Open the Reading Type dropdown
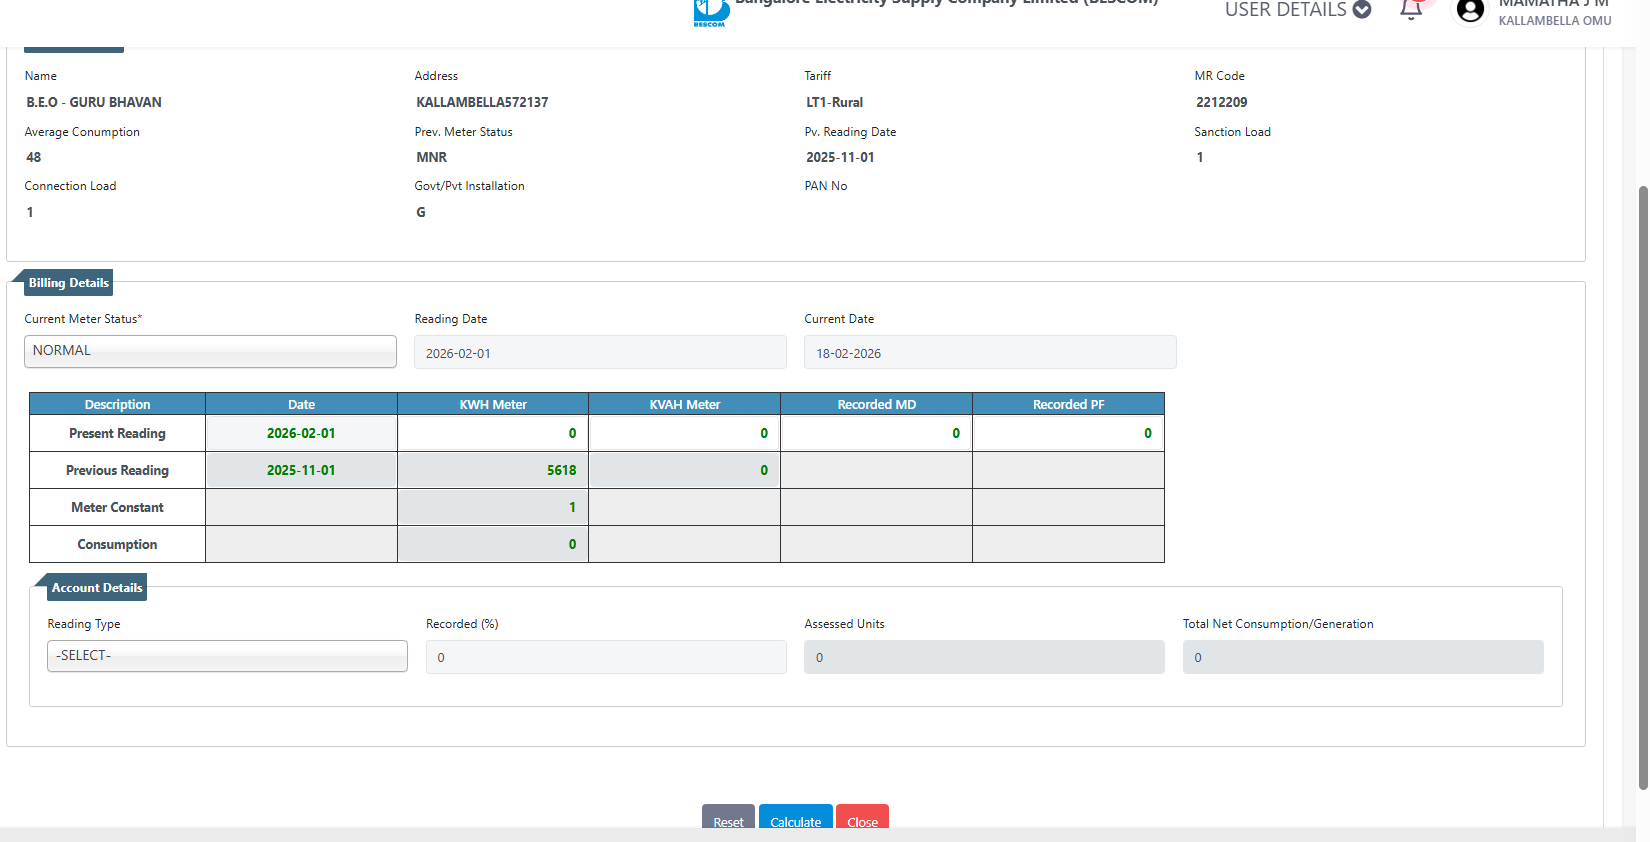The width and height of the screenshot is (1650, 842). pos(227,656)
